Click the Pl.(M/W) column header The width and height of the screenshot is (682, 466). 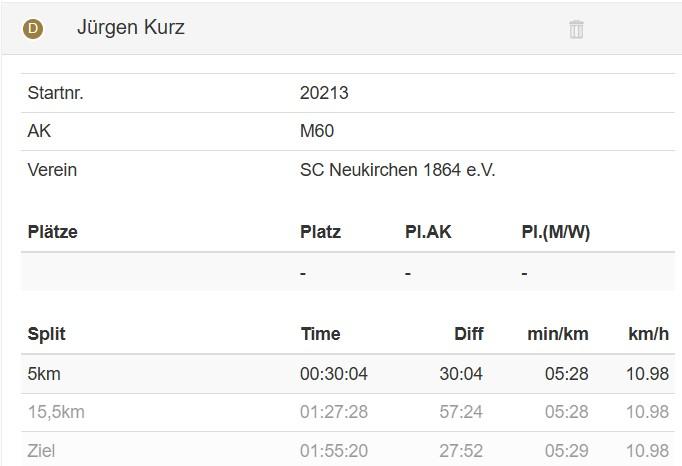(555, 232)
